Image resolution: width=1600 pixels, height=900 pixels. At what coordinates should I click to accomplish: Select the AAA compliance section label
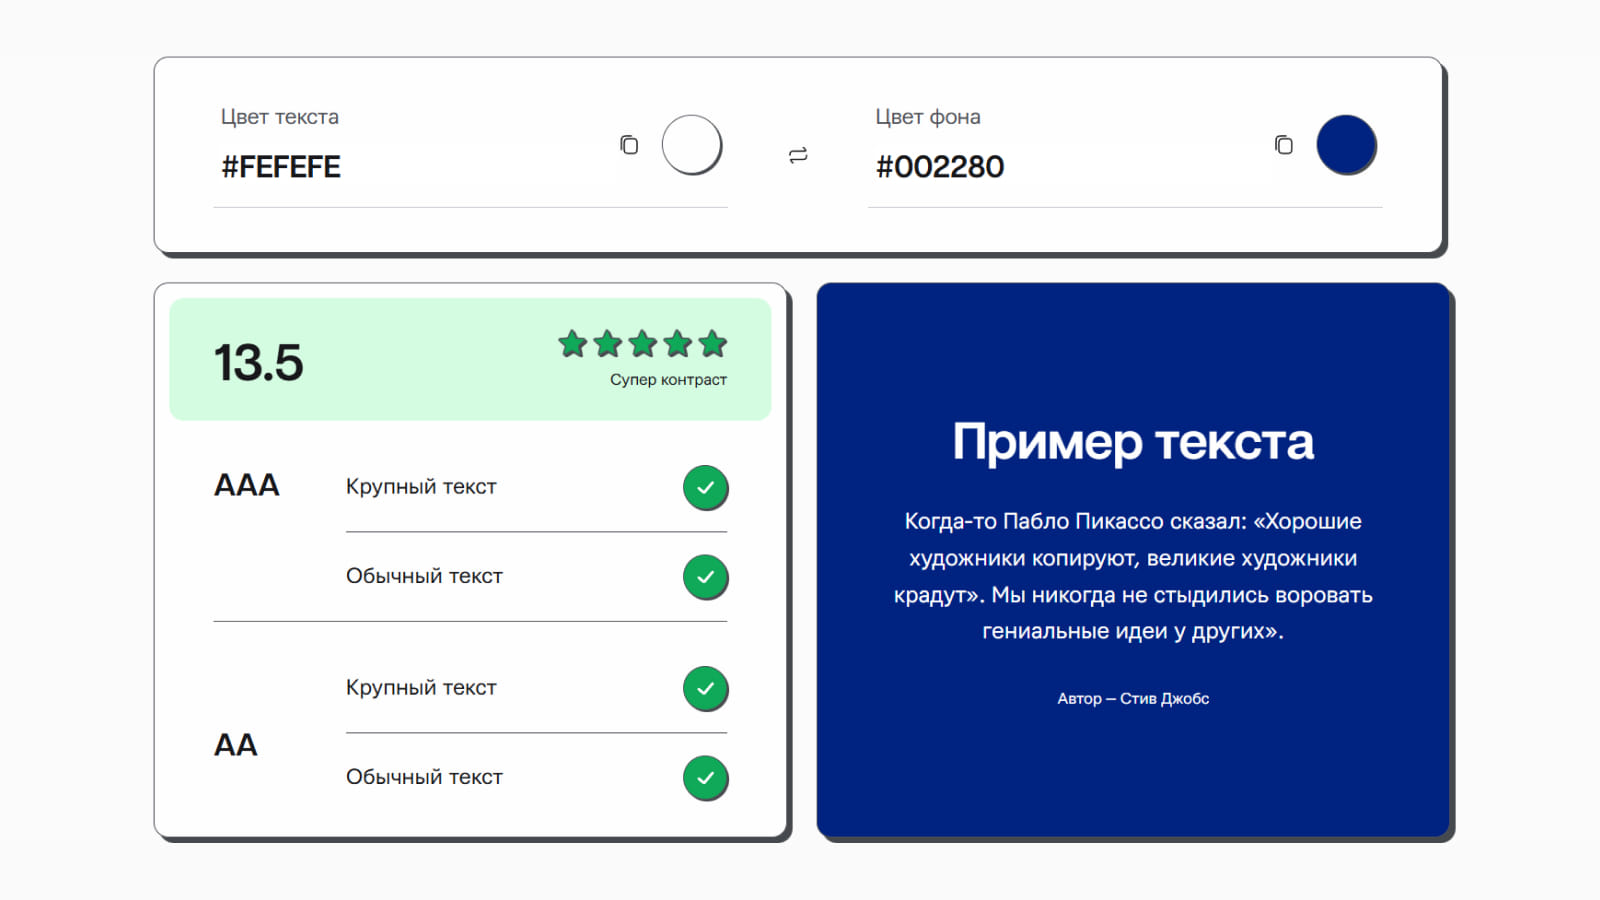(246, 486)
